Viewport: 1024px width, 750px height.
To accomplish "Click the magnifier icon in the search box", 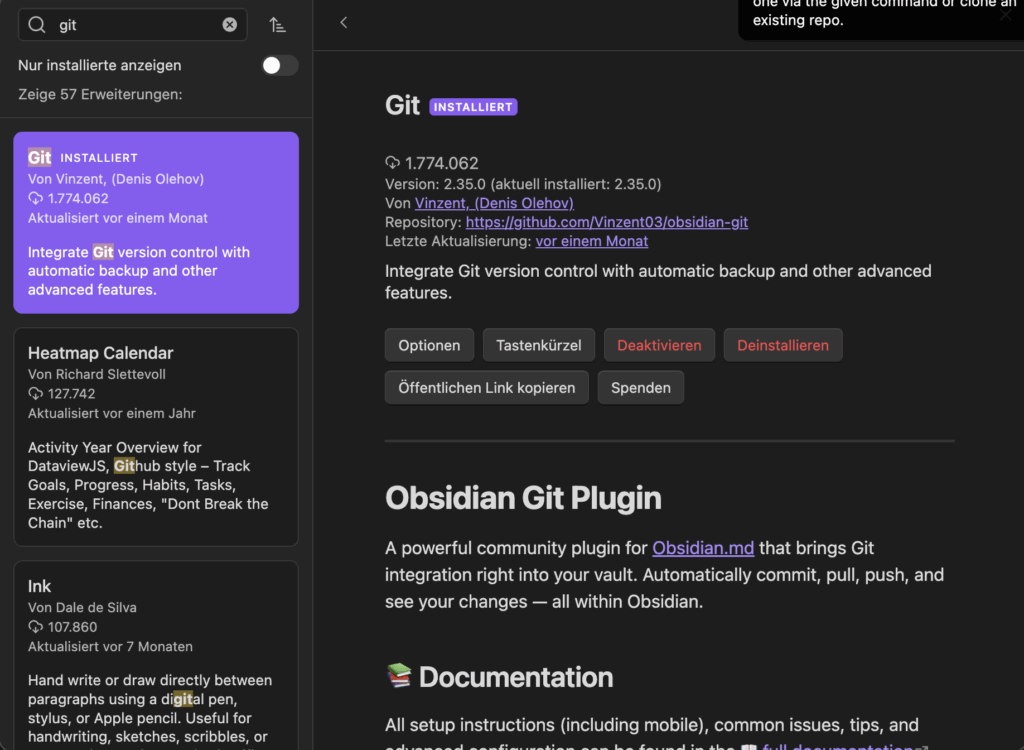I will [37, 25].
